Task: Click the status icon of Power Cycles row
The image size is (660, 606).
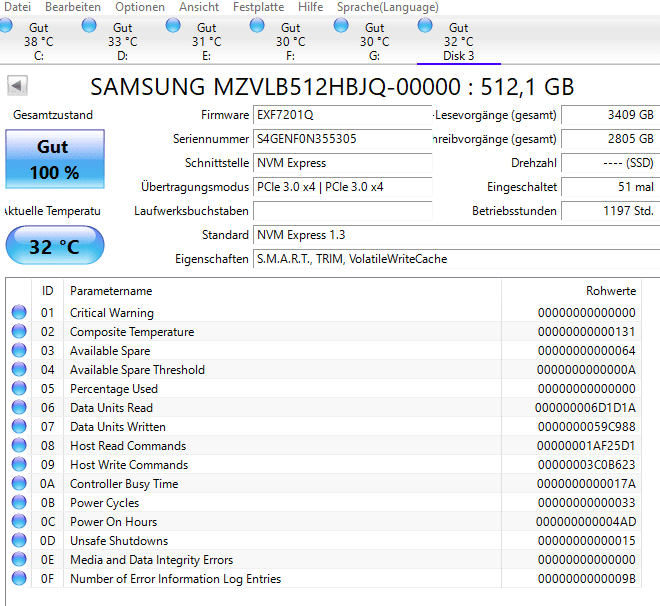Action: click(x=19, y=502)
